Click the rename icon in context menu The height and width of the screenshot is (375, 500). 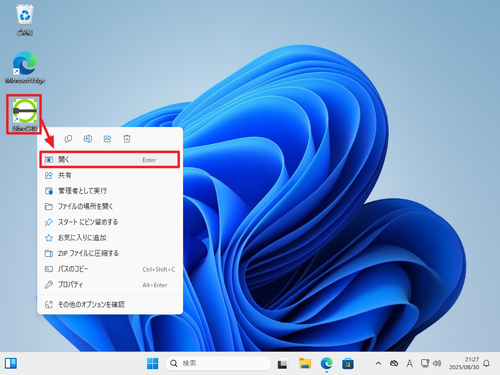(x=88, y=139)
